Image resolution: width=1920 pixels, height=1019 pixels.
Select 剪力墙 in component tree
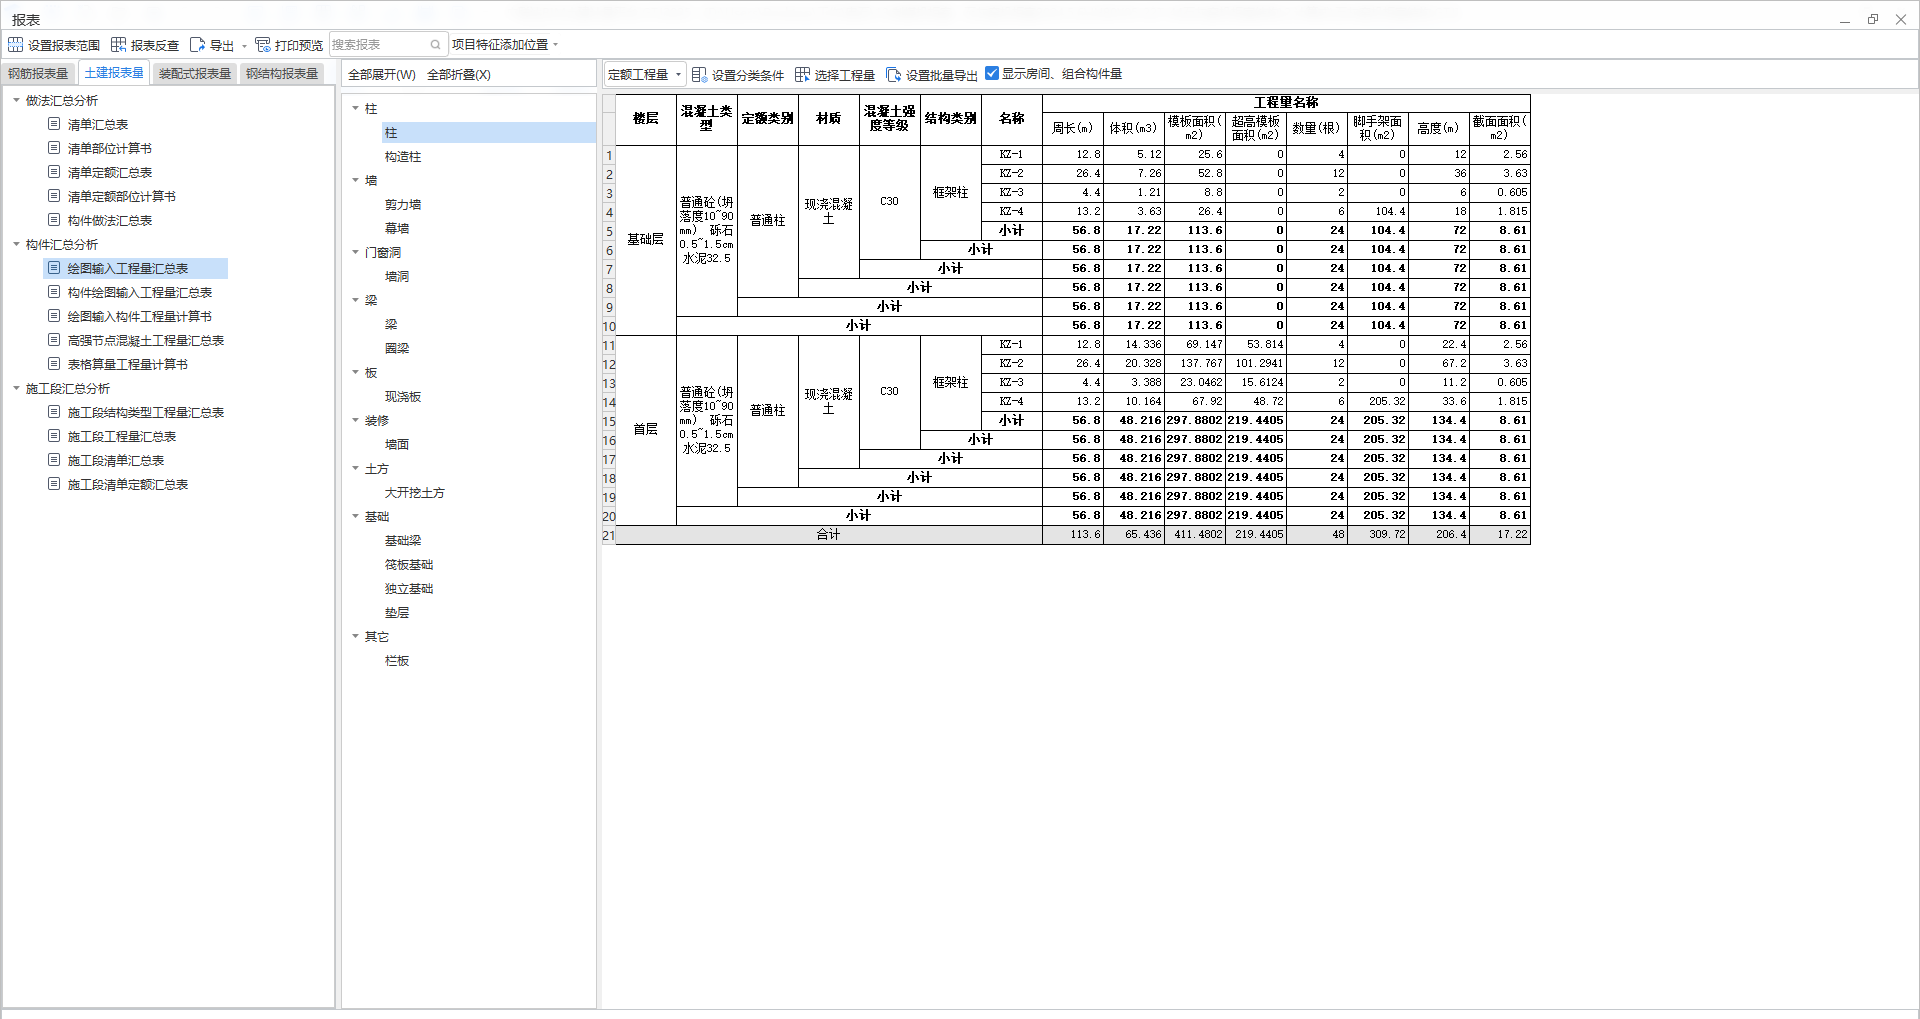click(403, 205)
